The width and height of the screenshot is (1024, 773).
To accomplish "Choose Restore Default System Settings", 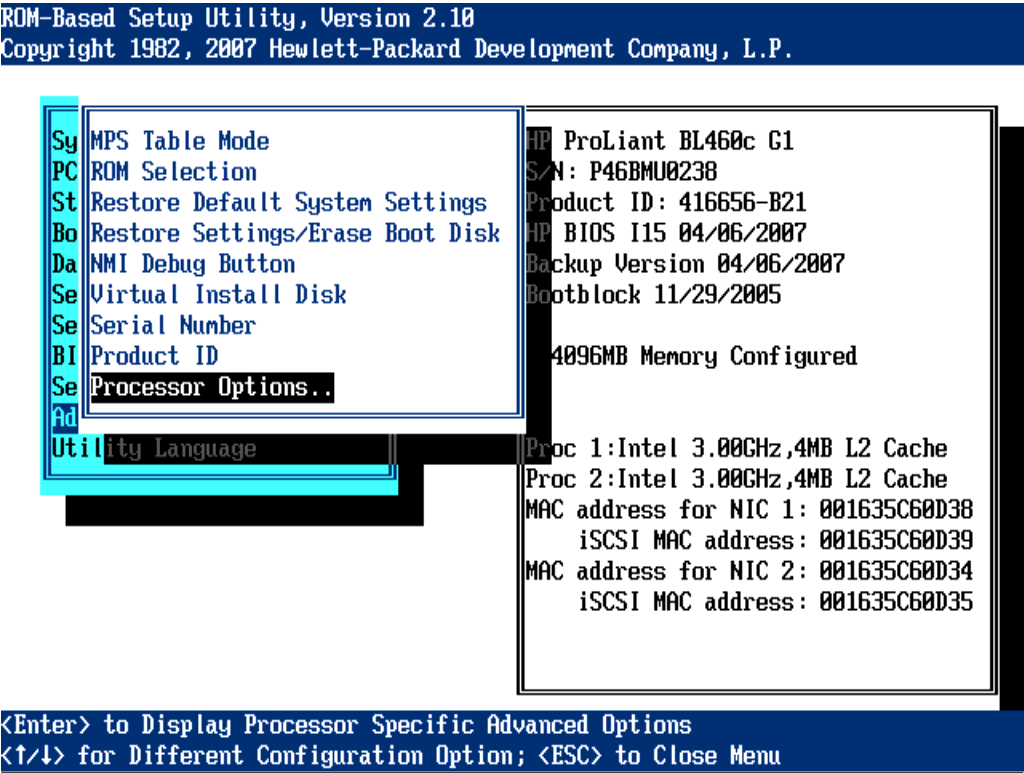I will (289, 202).
